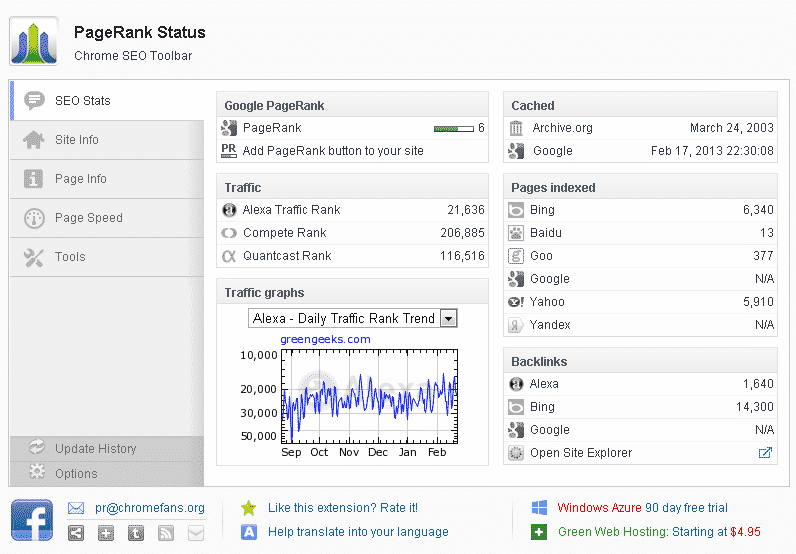Open the Quantcast Rank entry
Screen dimensions: 796x554
352,255
